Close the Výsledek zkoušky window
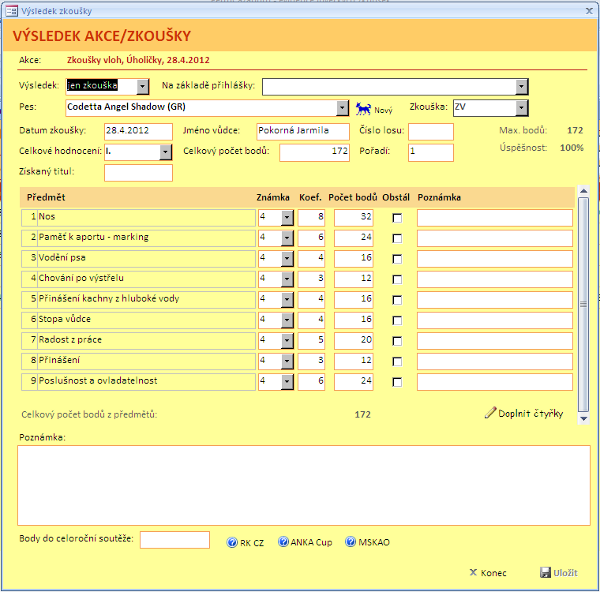Viewport: 600px width, 592px height. pos(589,11)
